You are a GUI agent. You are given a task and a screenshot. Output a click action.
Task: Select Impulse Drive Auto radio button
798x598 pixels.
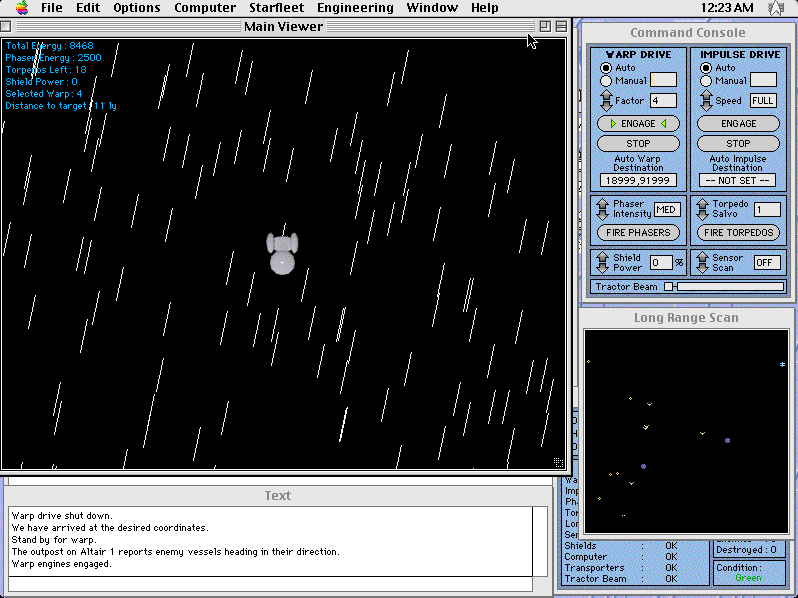pos(705,68)
